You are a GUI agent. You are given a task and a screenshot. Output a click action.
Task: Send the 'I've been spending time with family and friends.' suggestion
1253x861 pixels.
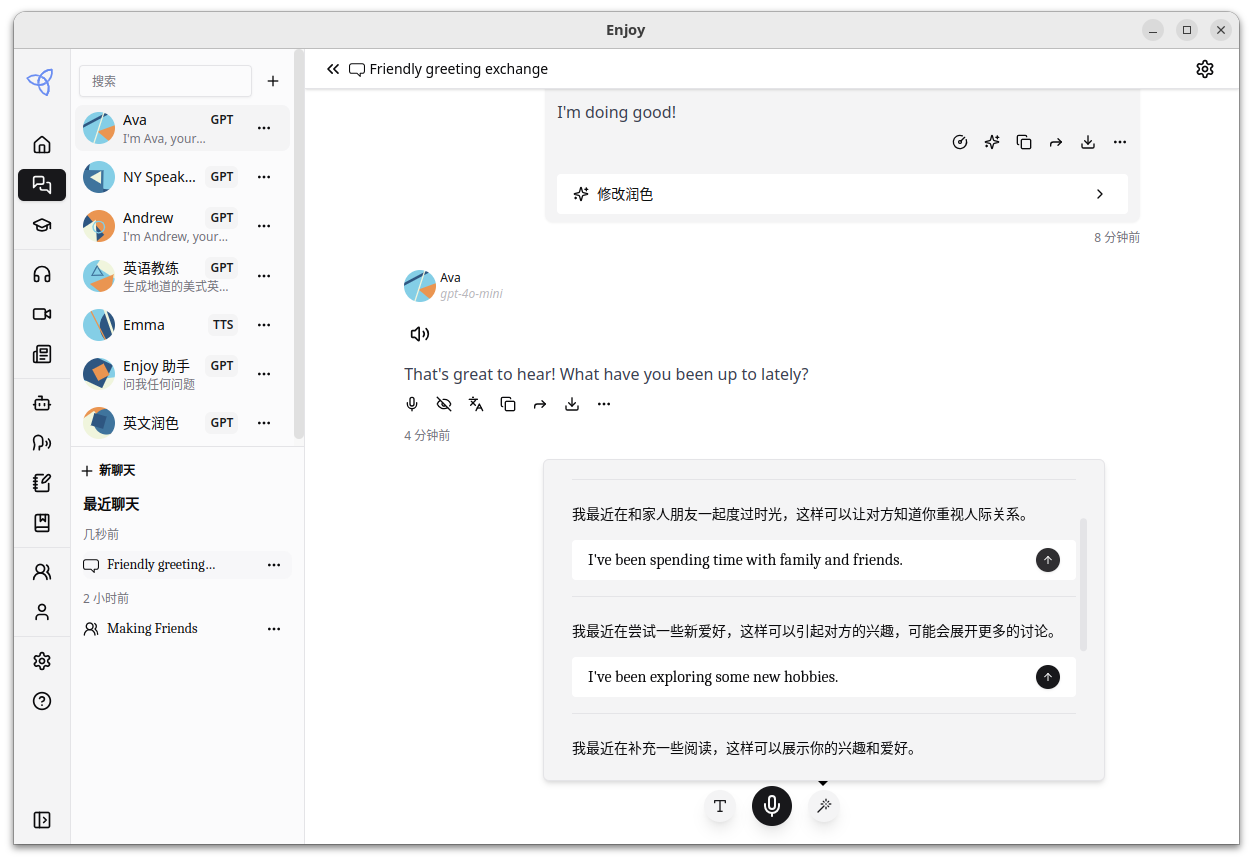[x=1047, y=560]
